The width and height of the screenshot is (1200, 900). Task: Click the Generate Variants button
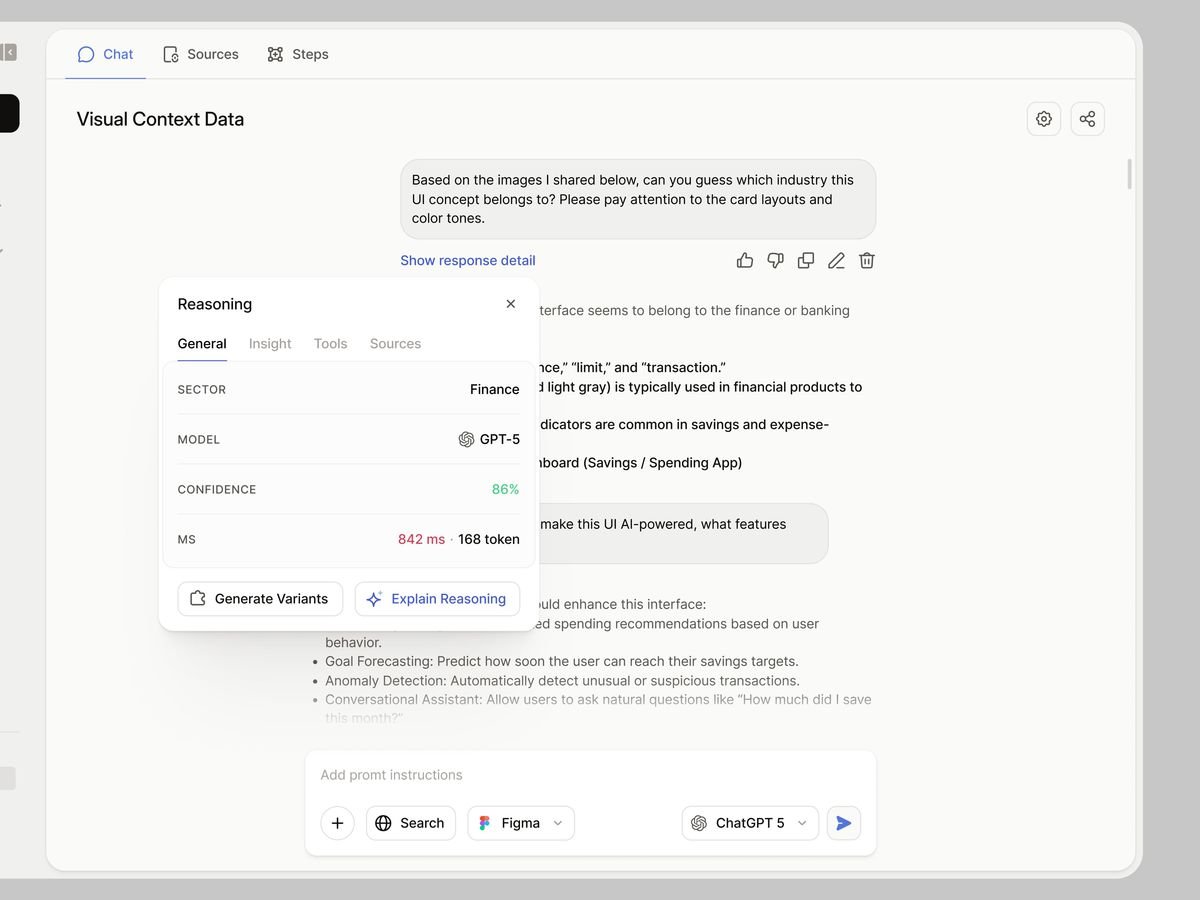pos(260,599)
